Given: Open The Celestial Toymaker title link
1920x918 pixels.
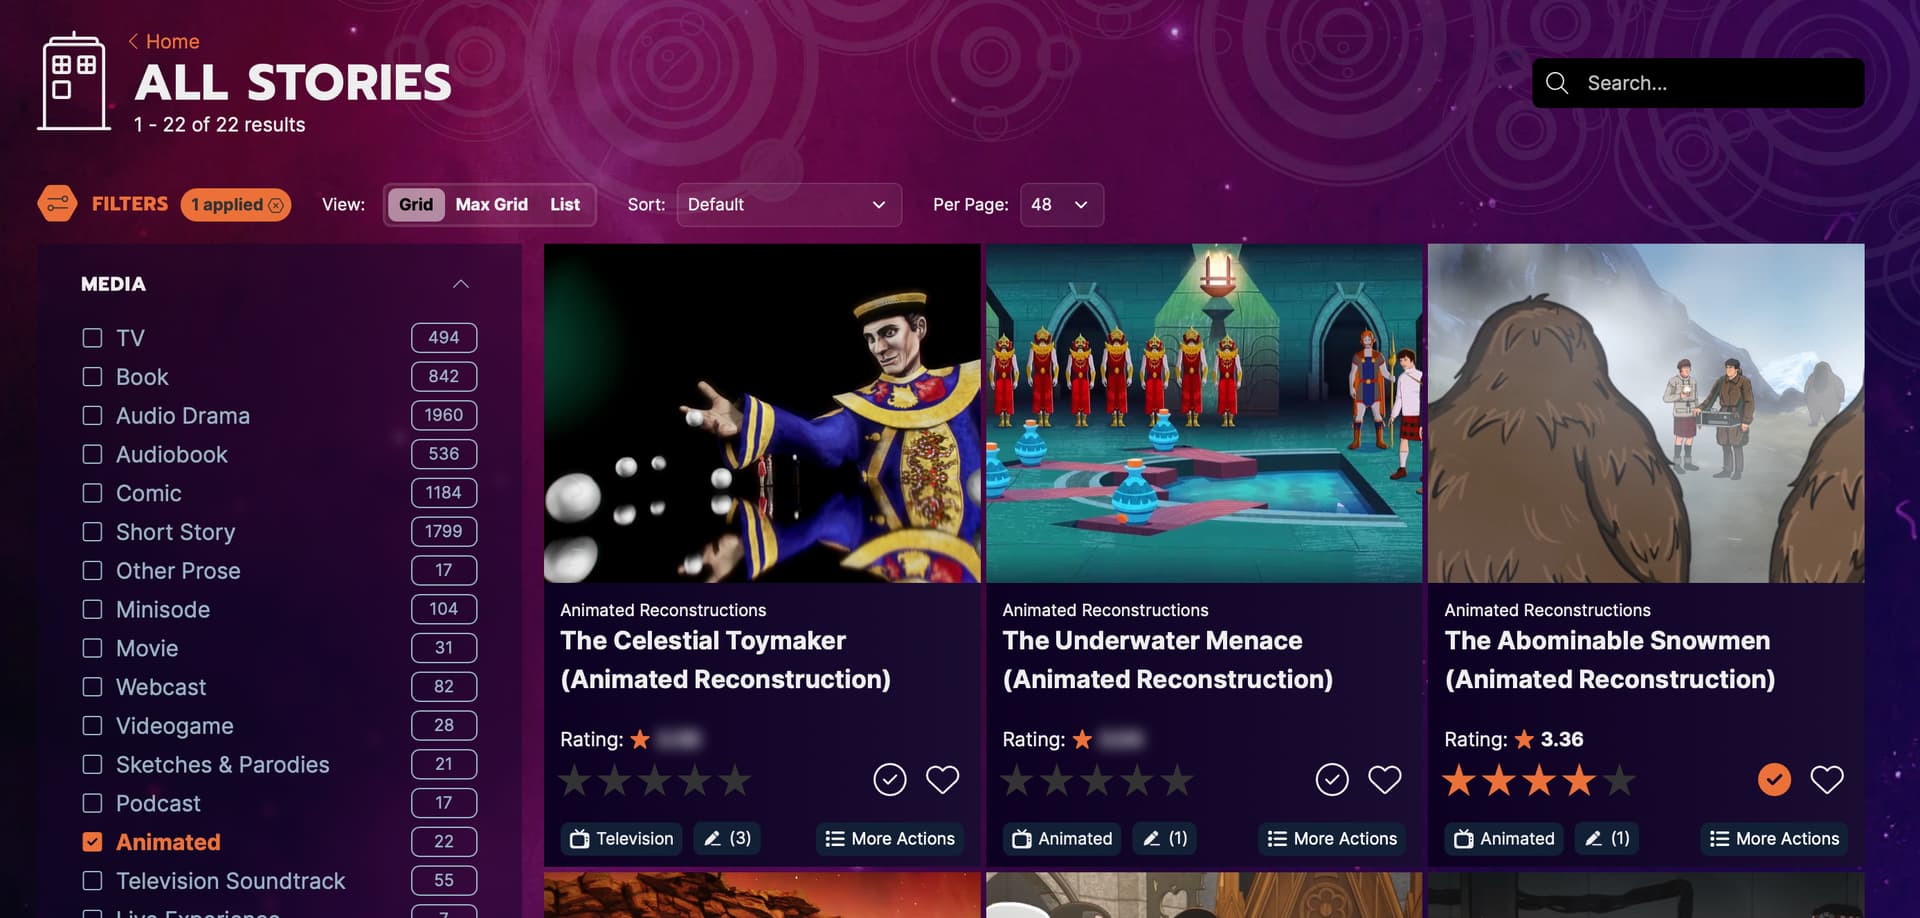Looking at the screenshot, I should [725, 660].
